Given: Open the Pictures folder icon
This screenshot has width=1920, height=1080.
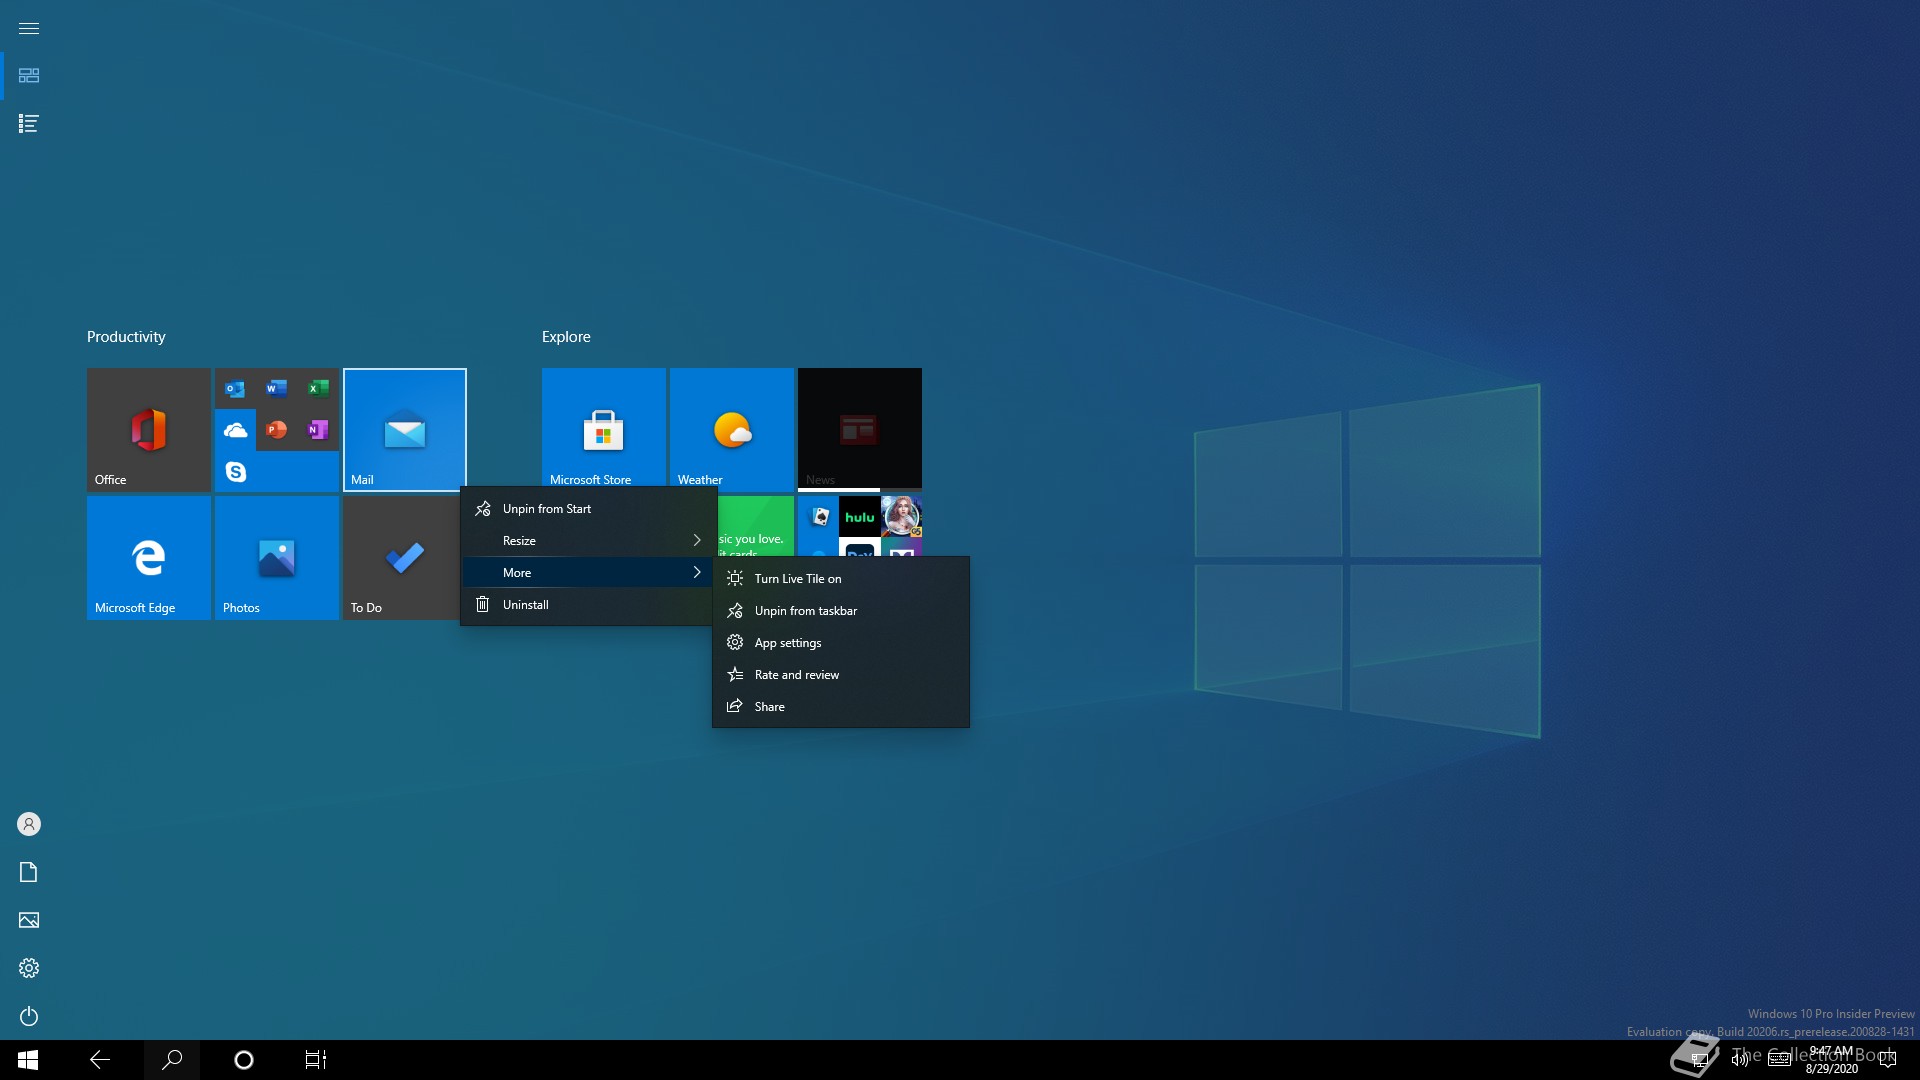Looking at the screenshot, I should click(29, 920).
